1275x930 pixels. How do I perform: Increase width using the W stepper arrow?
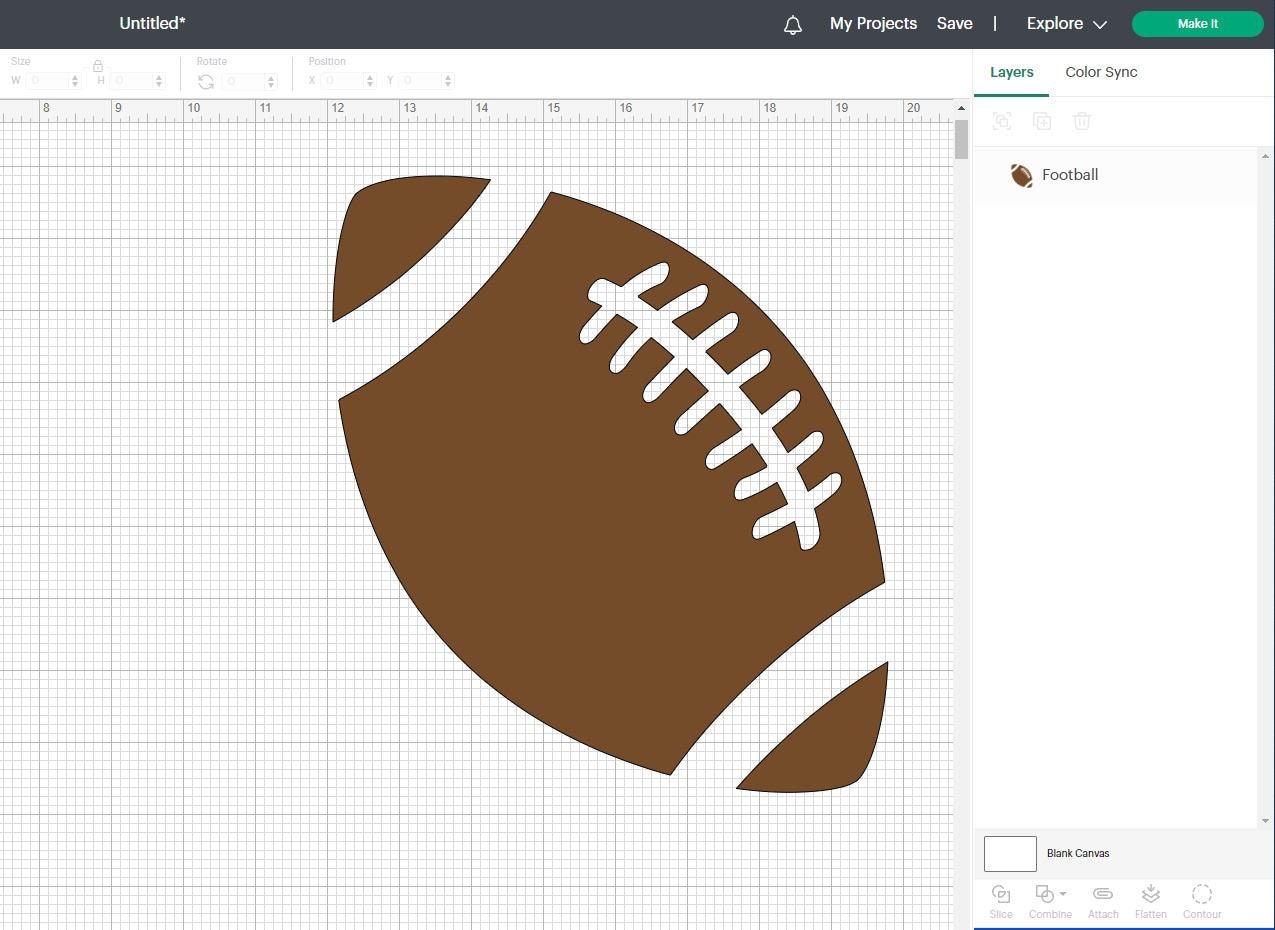click(x=74, y=77)
